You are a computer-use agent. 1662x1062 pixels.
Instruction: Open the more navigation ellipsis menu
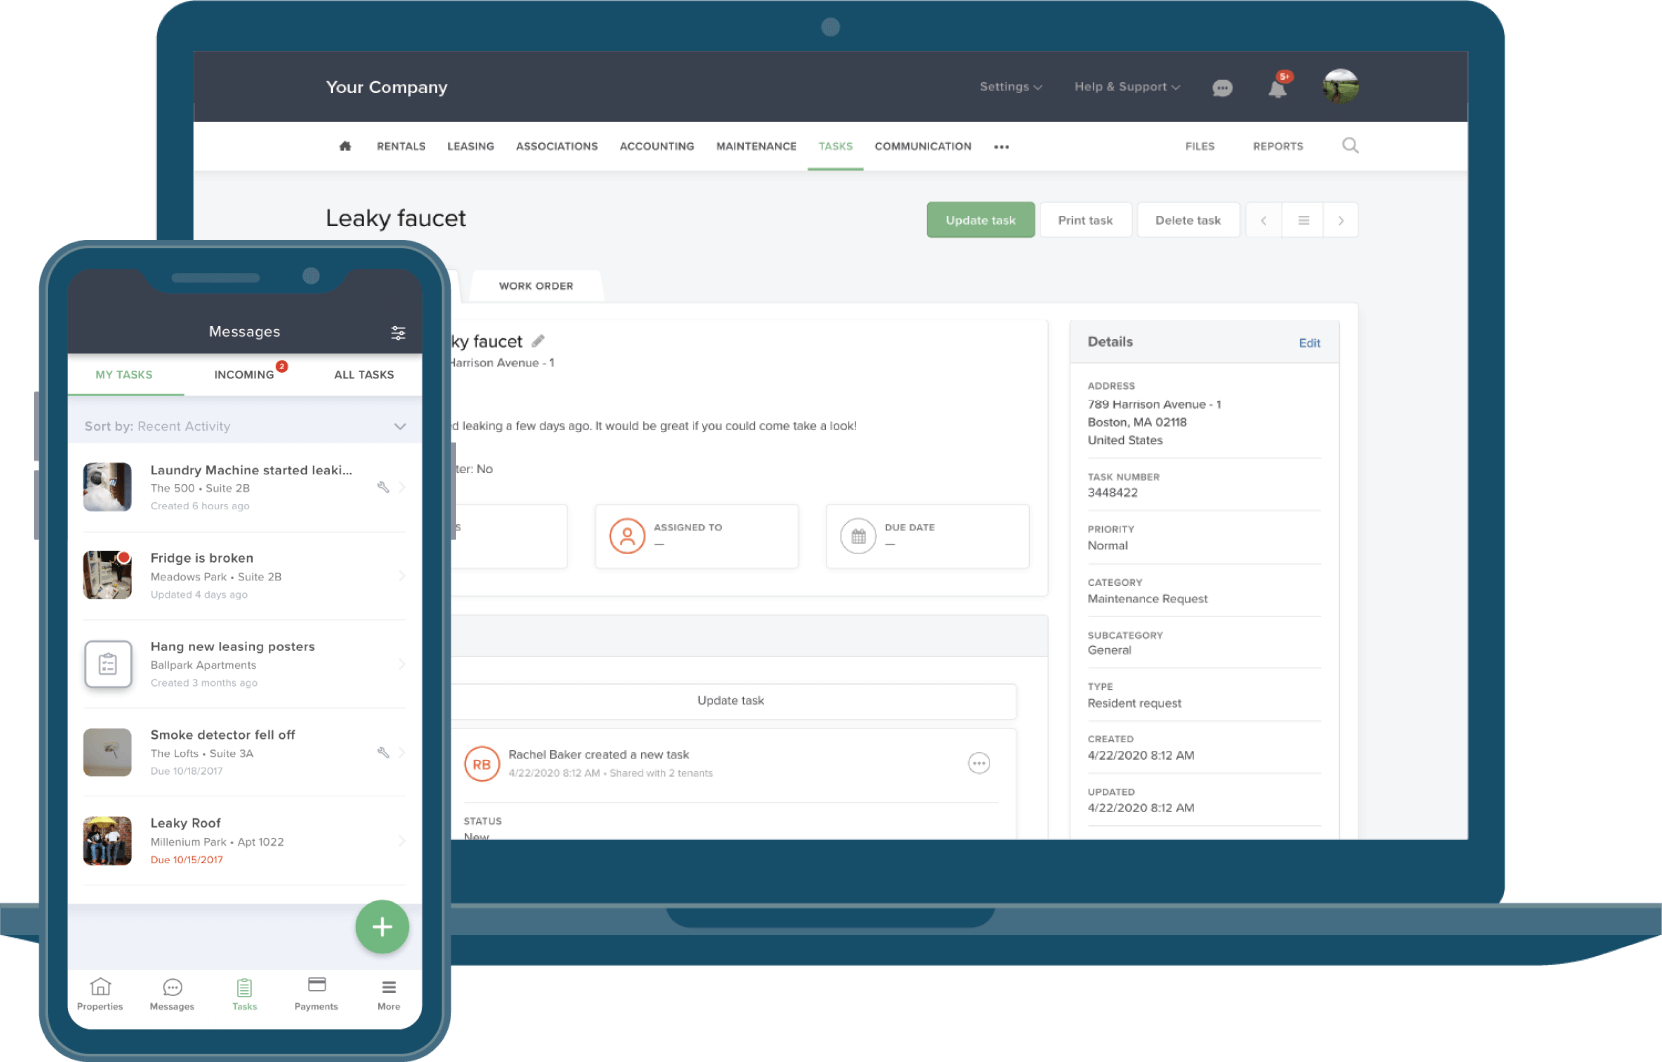(x=1001, y=147)
